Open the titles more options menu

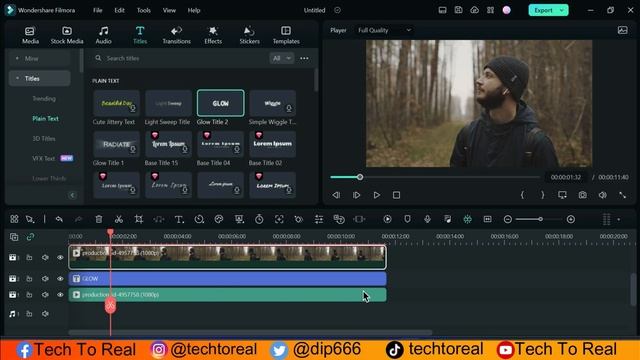(304, 58)
